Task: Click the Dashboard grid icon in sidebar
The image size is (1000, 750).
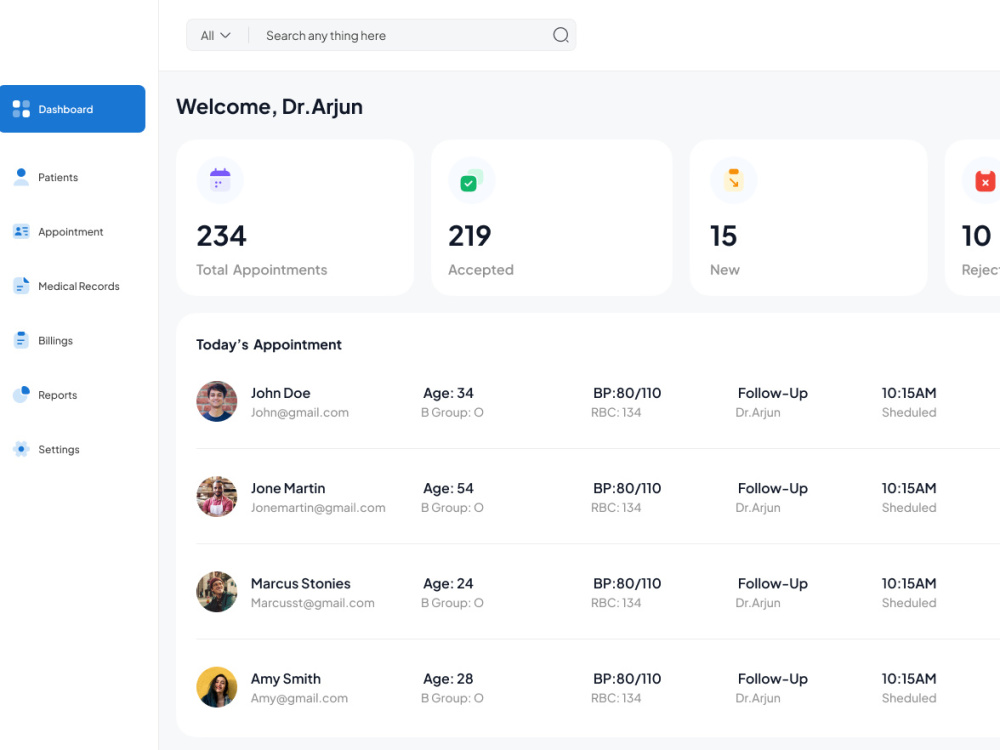Action: point(21,109)
